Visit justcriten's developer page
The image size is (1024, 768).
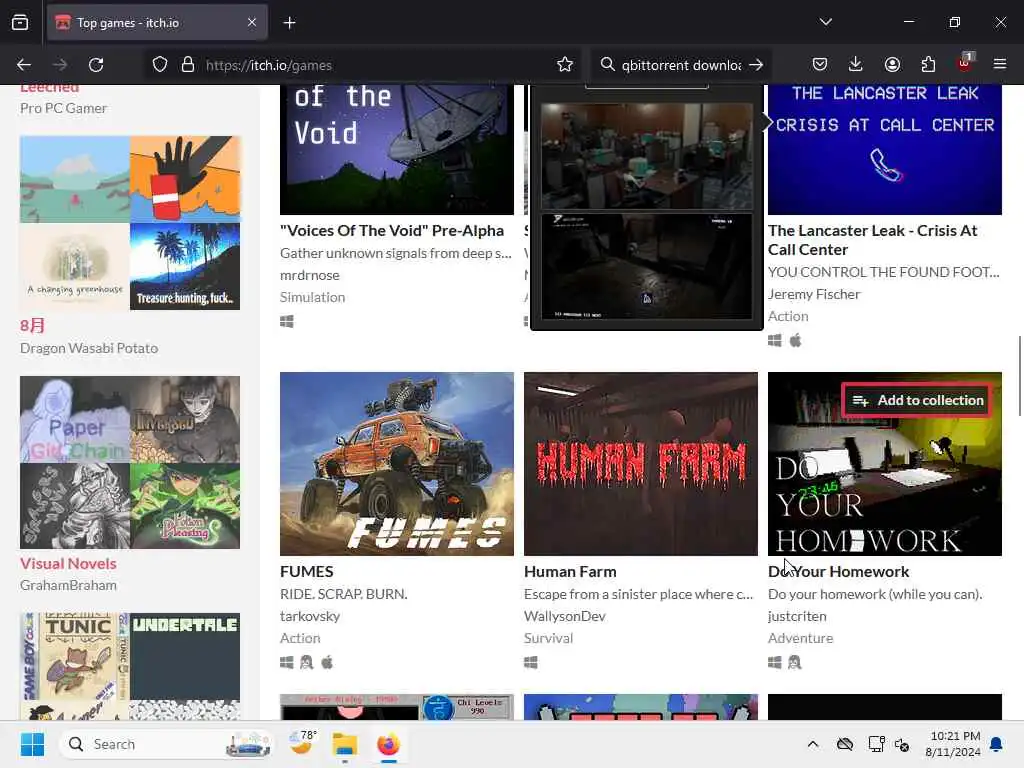(797, 616)
